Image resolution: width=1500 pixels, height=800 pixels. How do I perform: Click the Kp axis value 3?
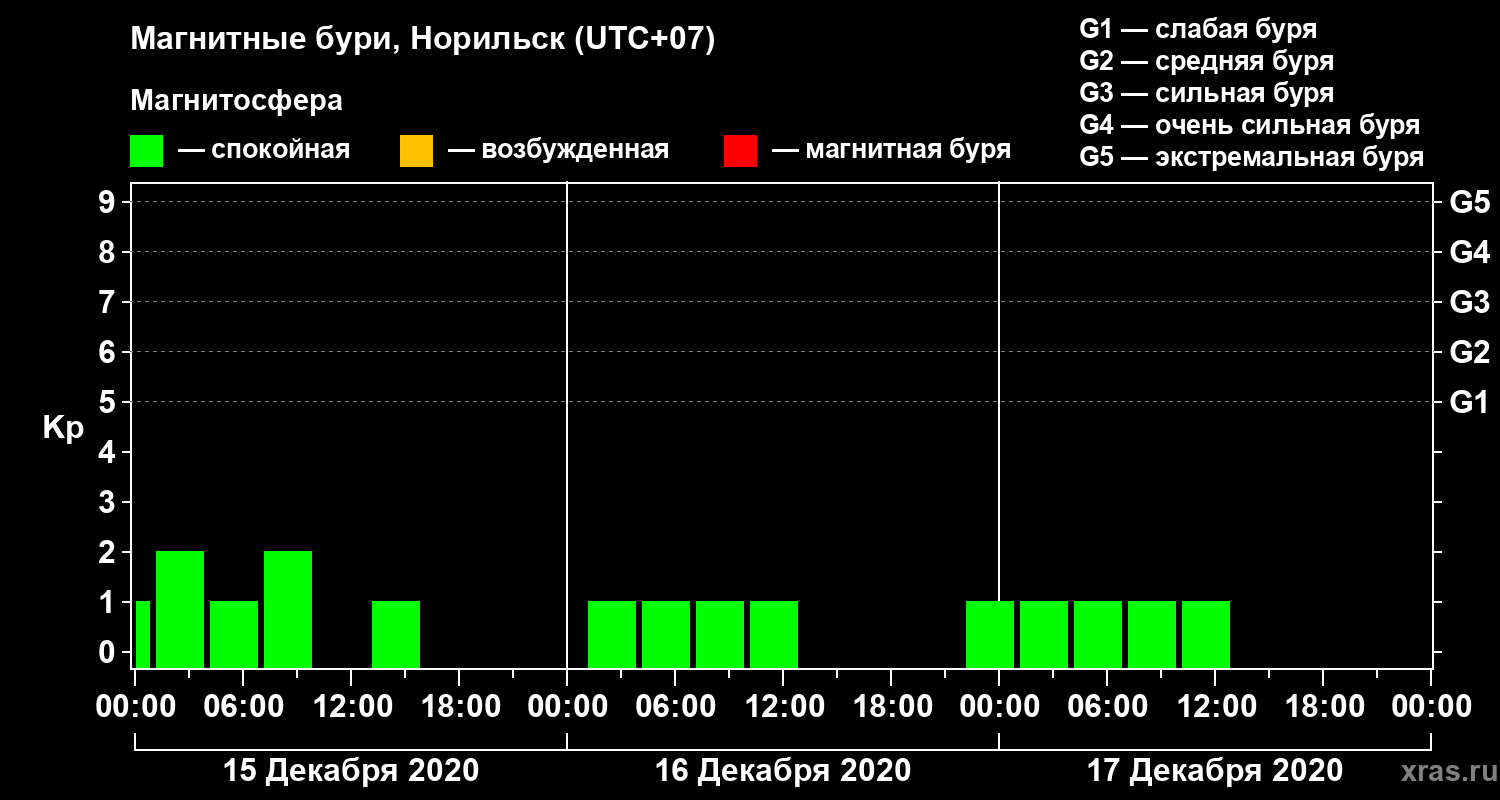click(109, 502)
